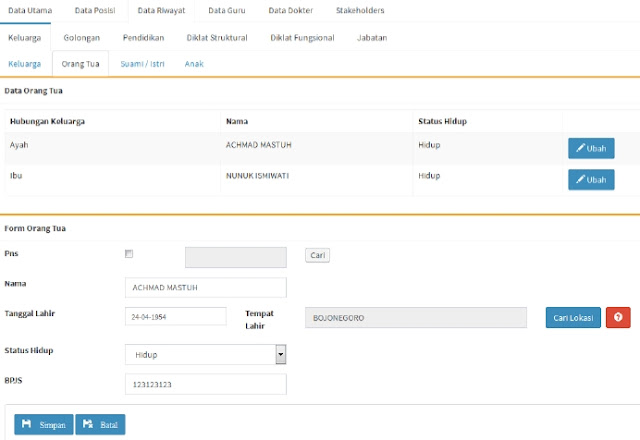
Task: Click the Status Hidup column header
Action: 442,121
